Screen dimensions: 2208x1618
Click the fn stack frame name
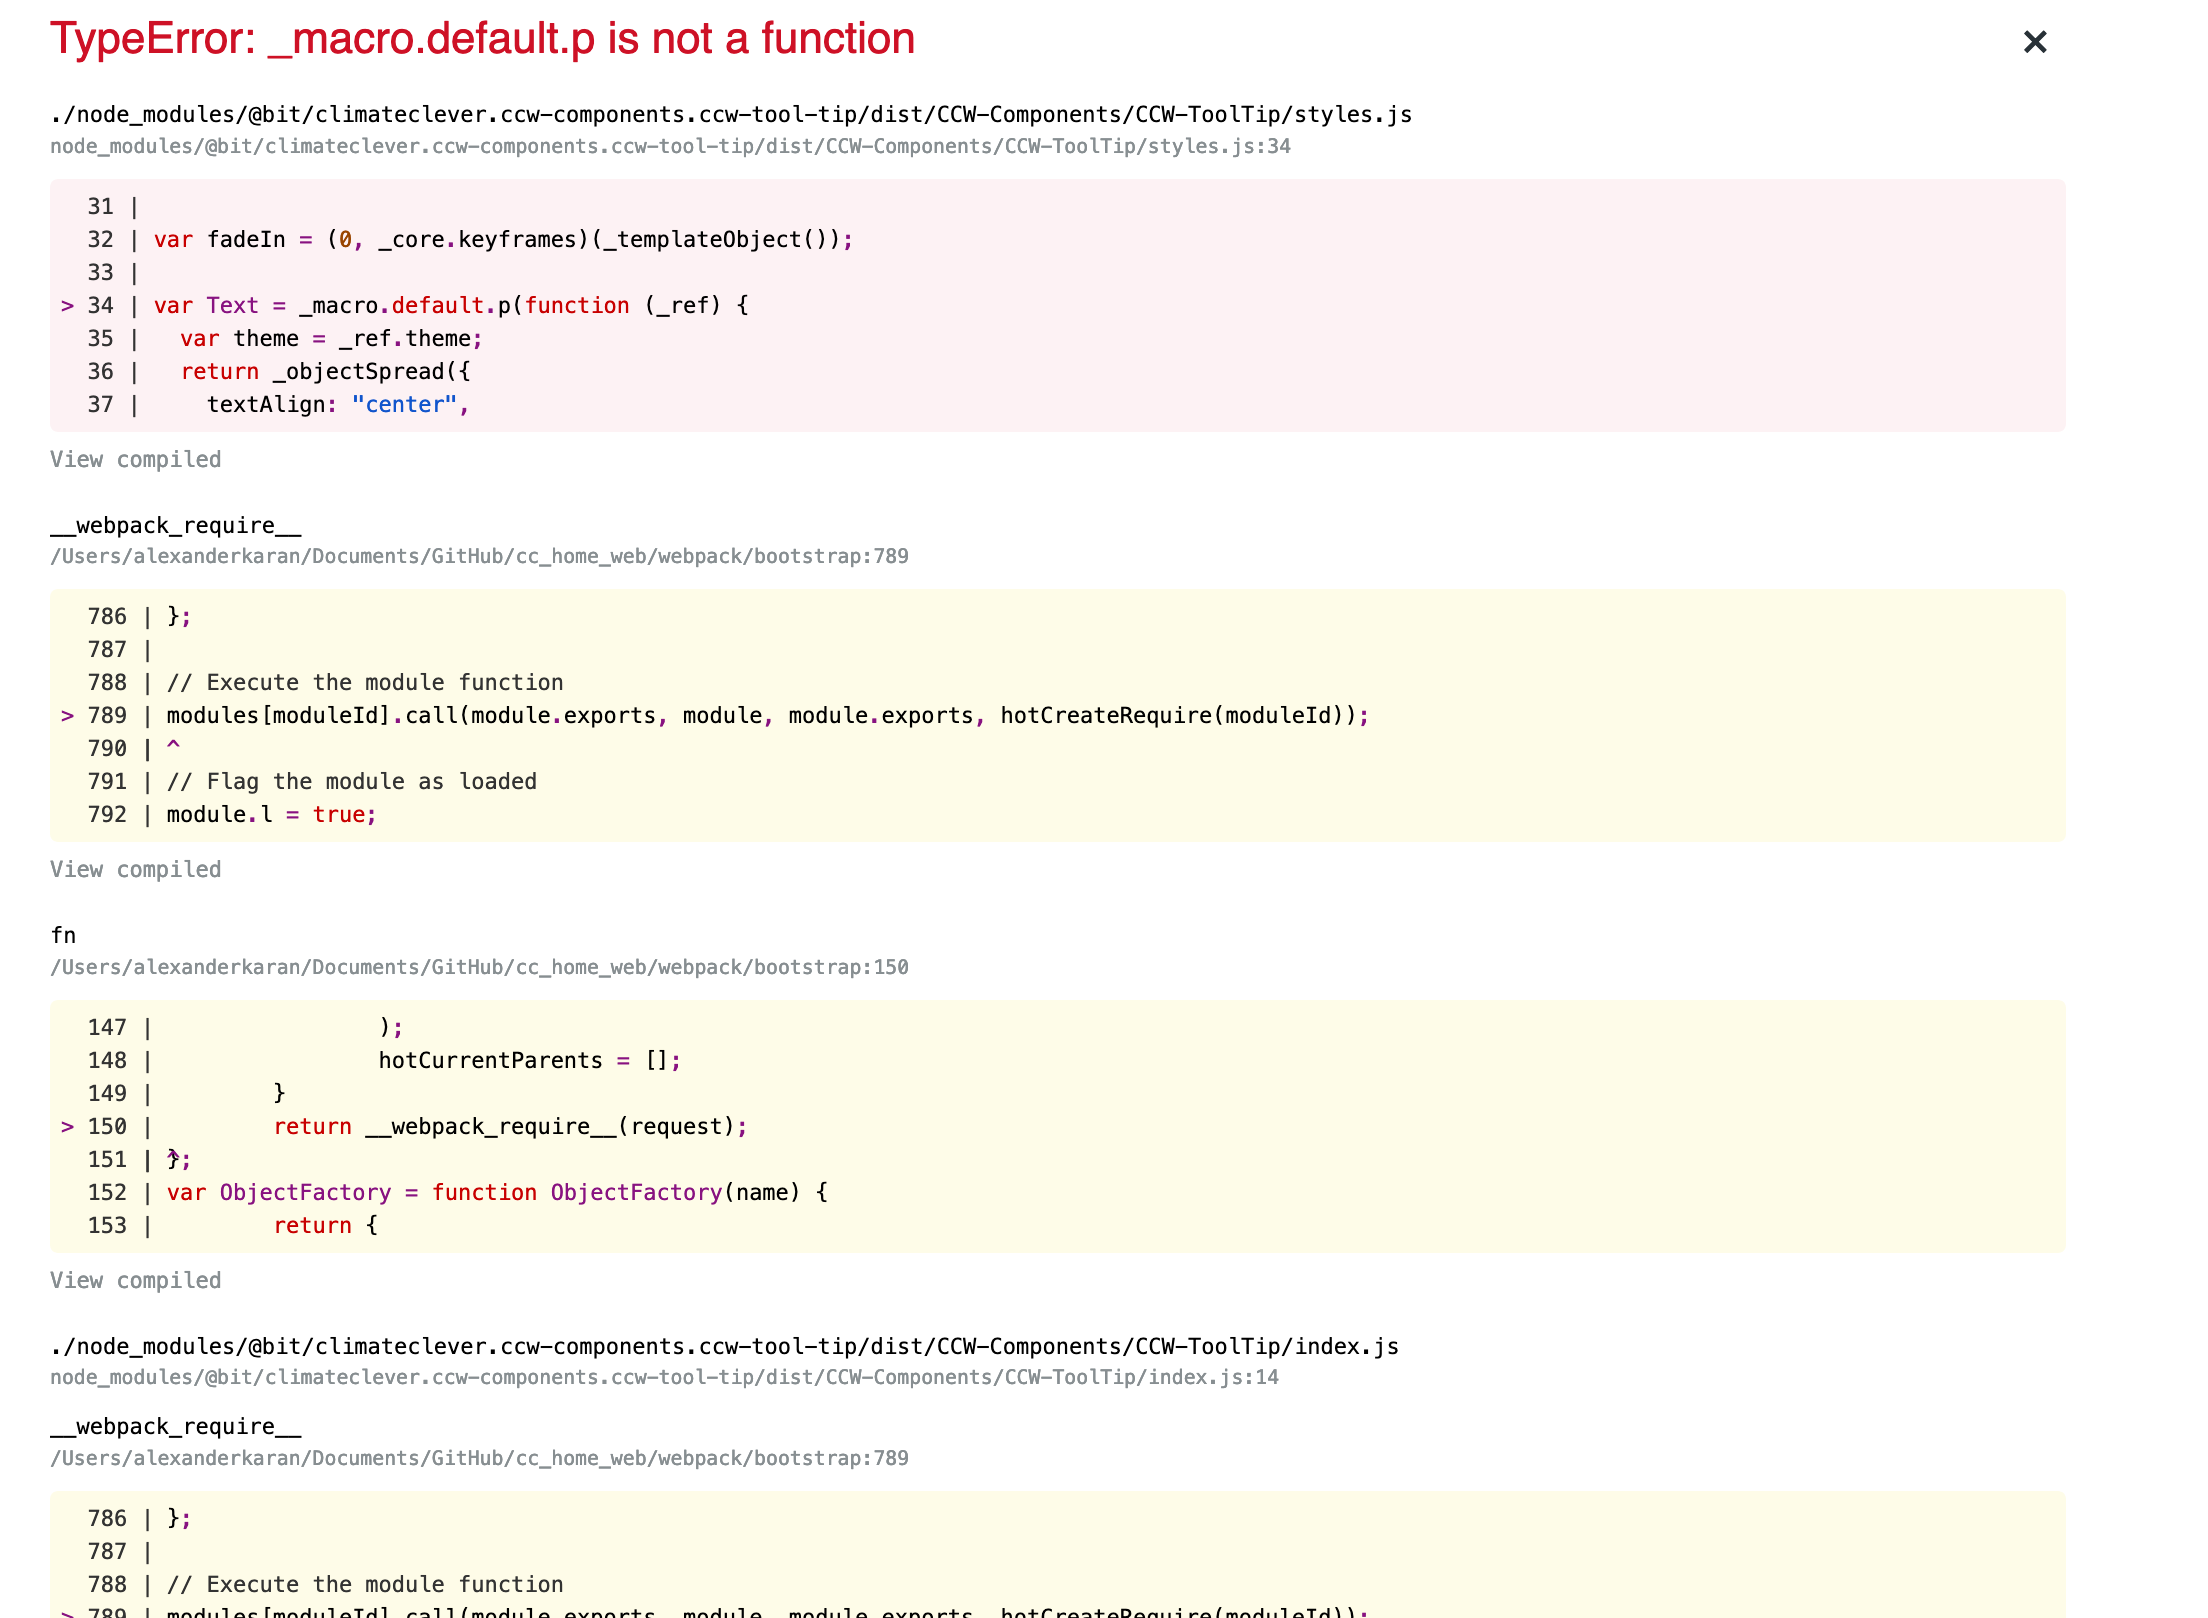(x=63, y=935)
